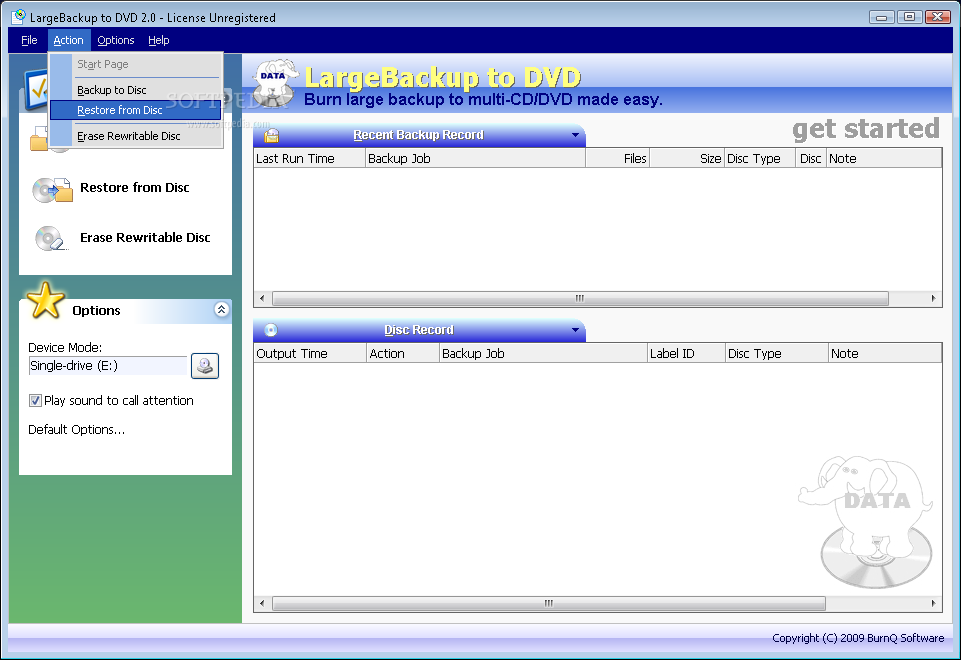Sort by Note column in Disc Record

coord(884,354)
